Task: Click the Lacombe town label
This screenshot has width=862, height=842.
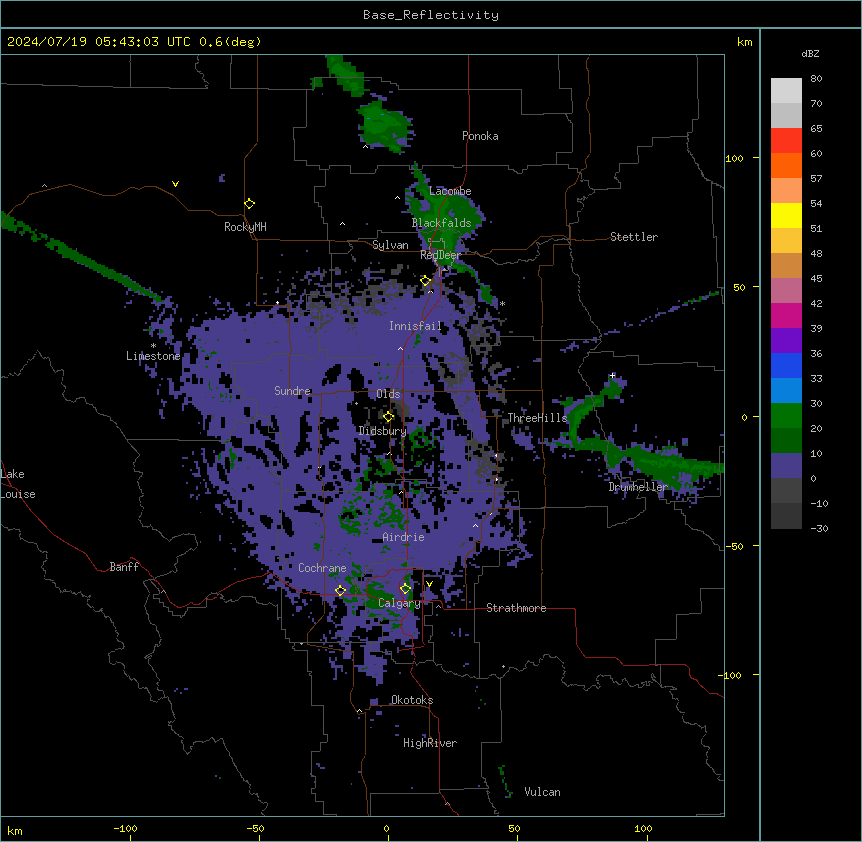Action: 450,191
